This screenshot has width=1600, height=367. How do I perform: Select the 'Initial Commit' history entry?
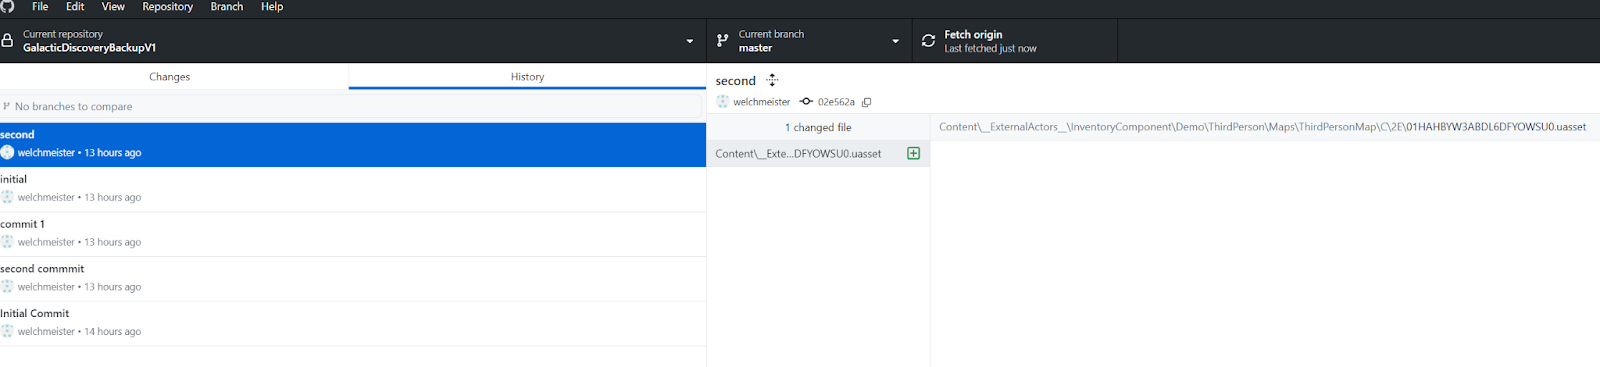point(353,322)
